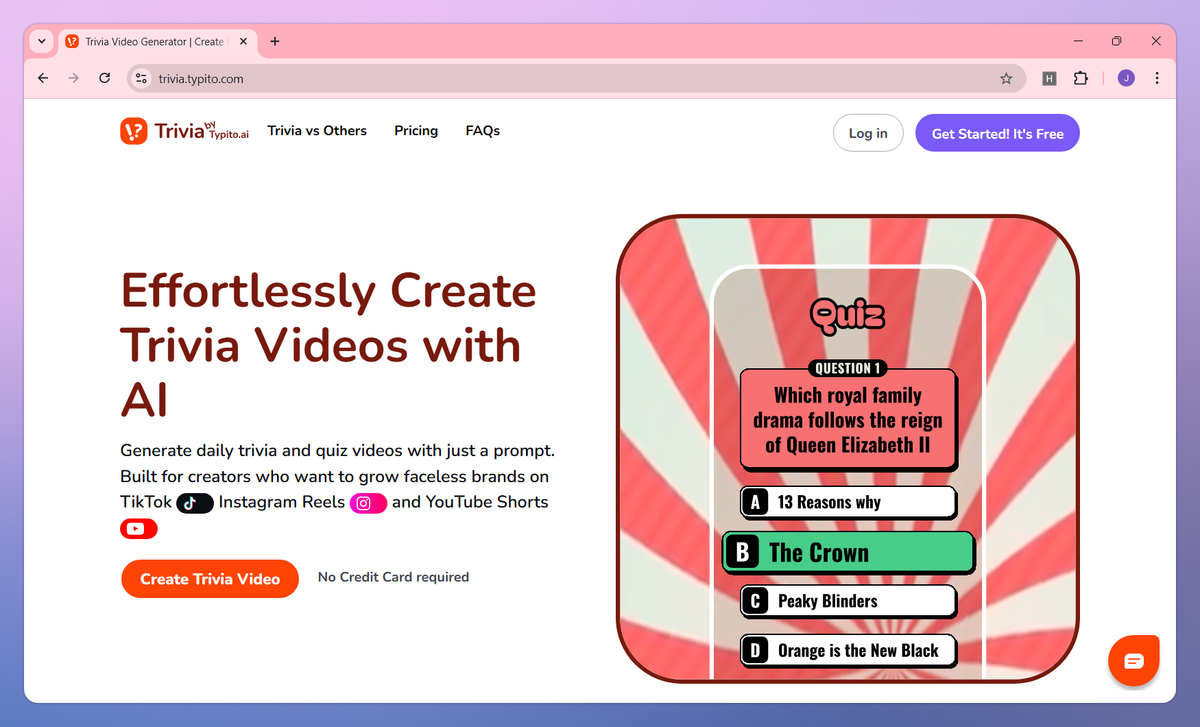
Task: Click the address bar URL field
Action: click(x=574, y=78)
